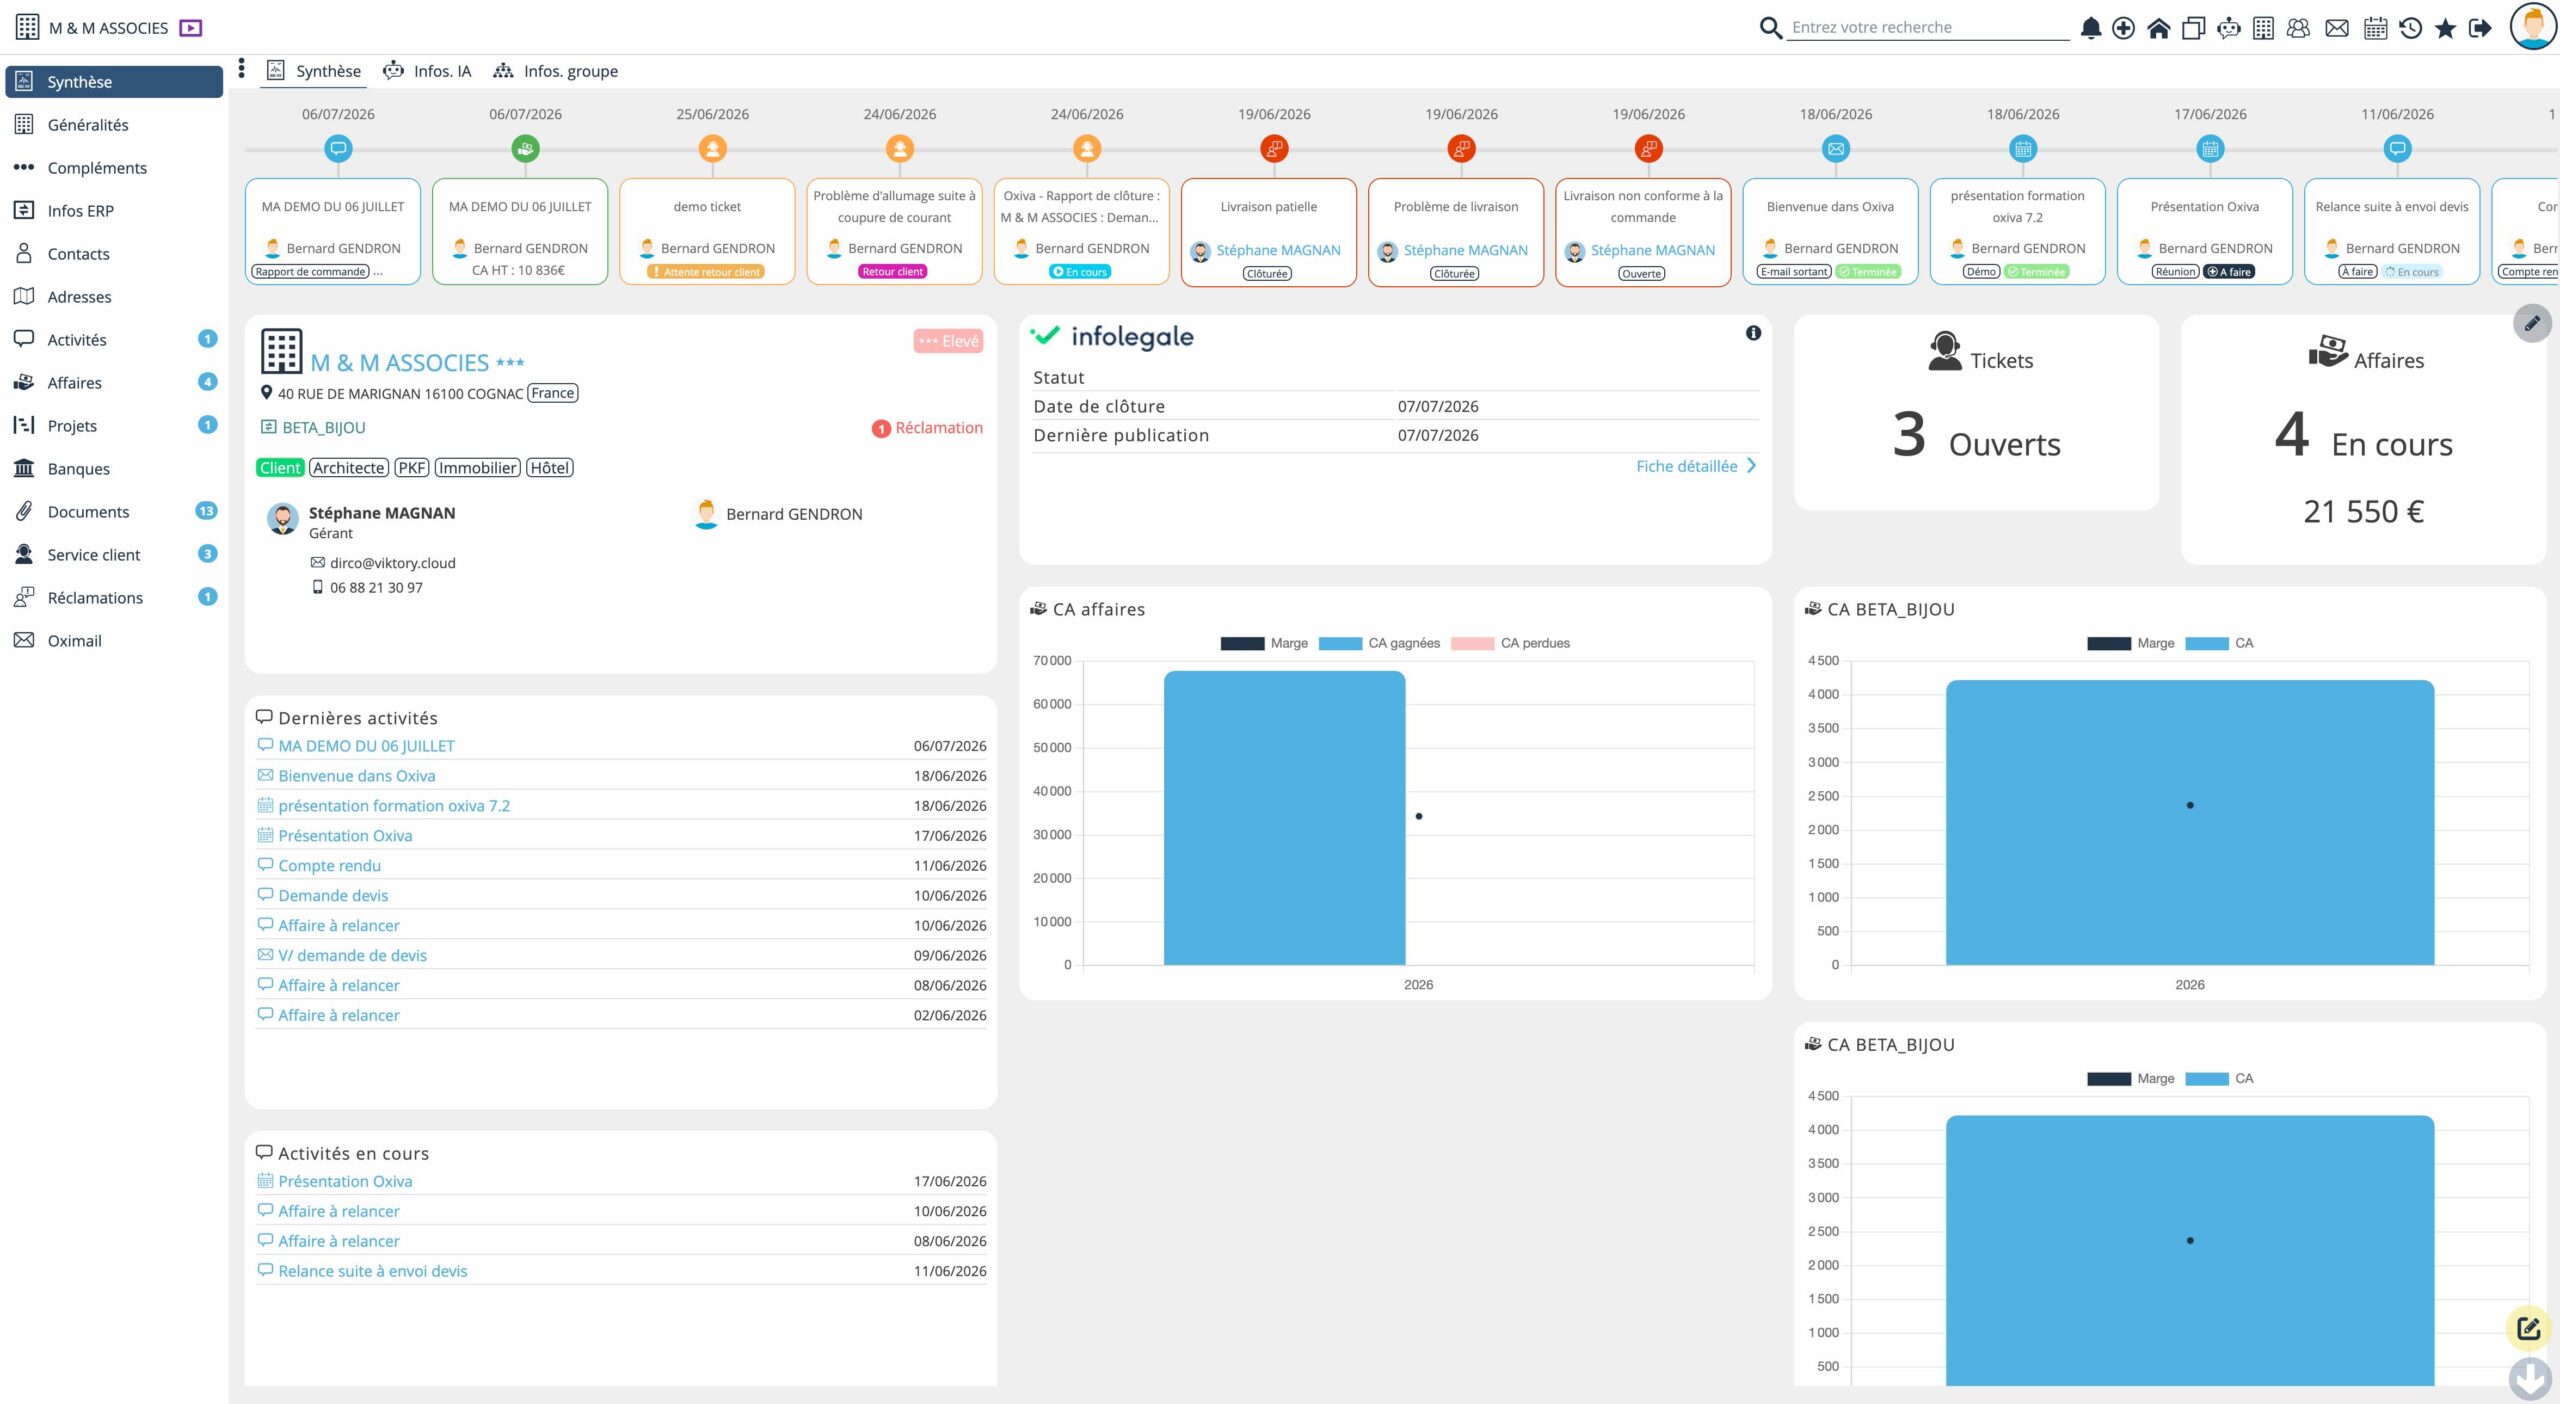2560x1404 pixels.
Task: Click the Affaires handshake icon in the KPI card
Action: pos(2327,351)
